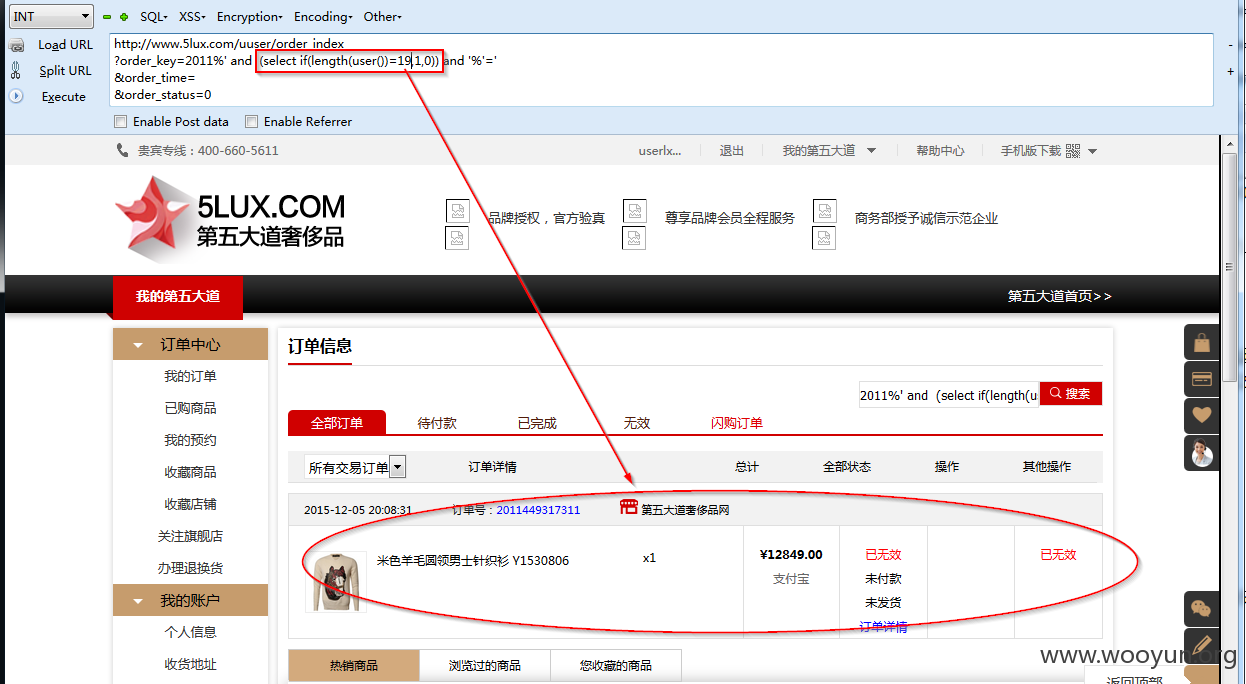Expand the 手机版下载 dropdown arrow
Image resolution: width=1246 pixels, height=684 pixels.
(1092, 152)
